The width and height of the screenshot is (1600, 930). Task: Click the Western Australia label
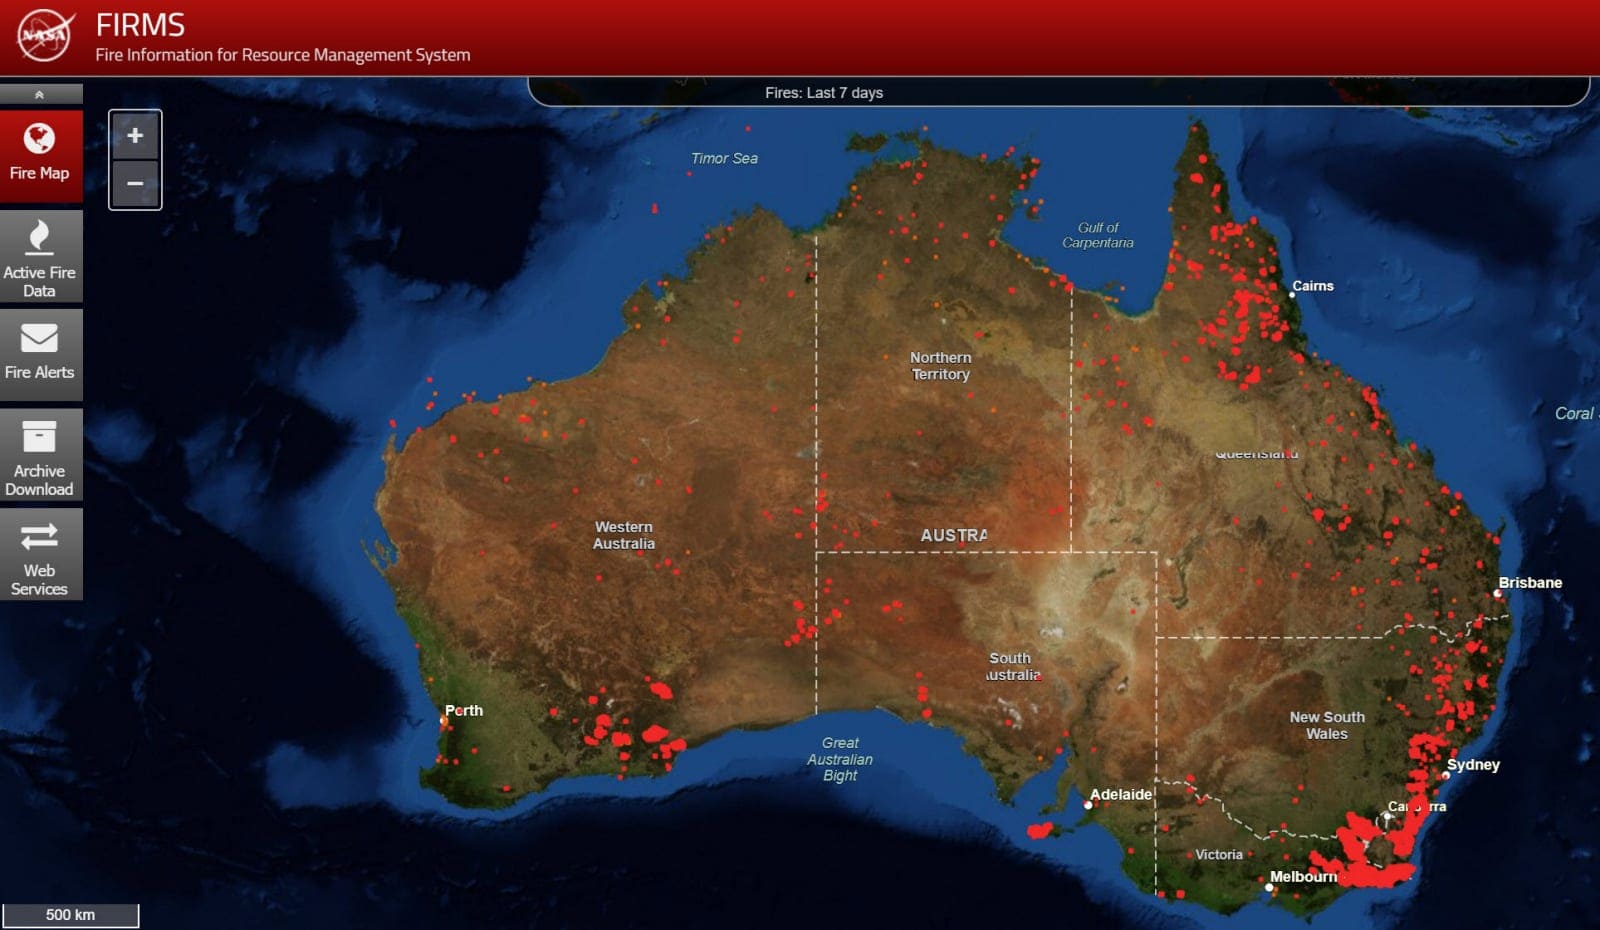pos(624,535)
